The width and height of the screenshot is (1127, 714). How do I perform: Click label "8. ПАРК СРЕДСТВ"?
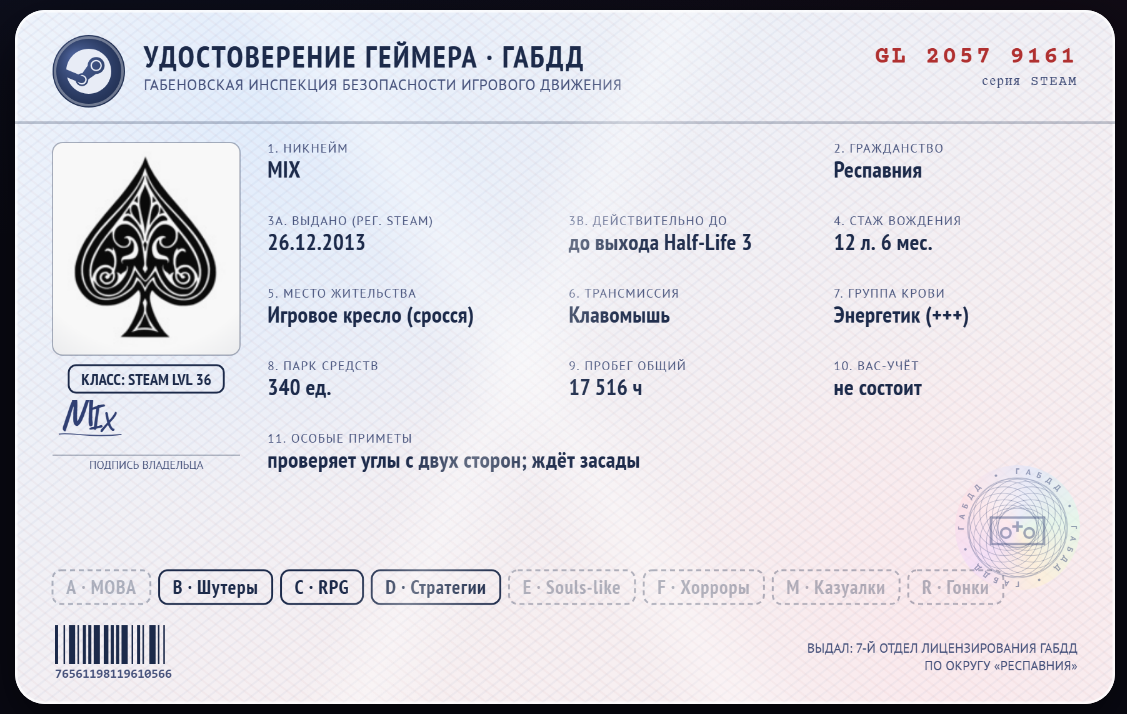[x=323, y=365]
